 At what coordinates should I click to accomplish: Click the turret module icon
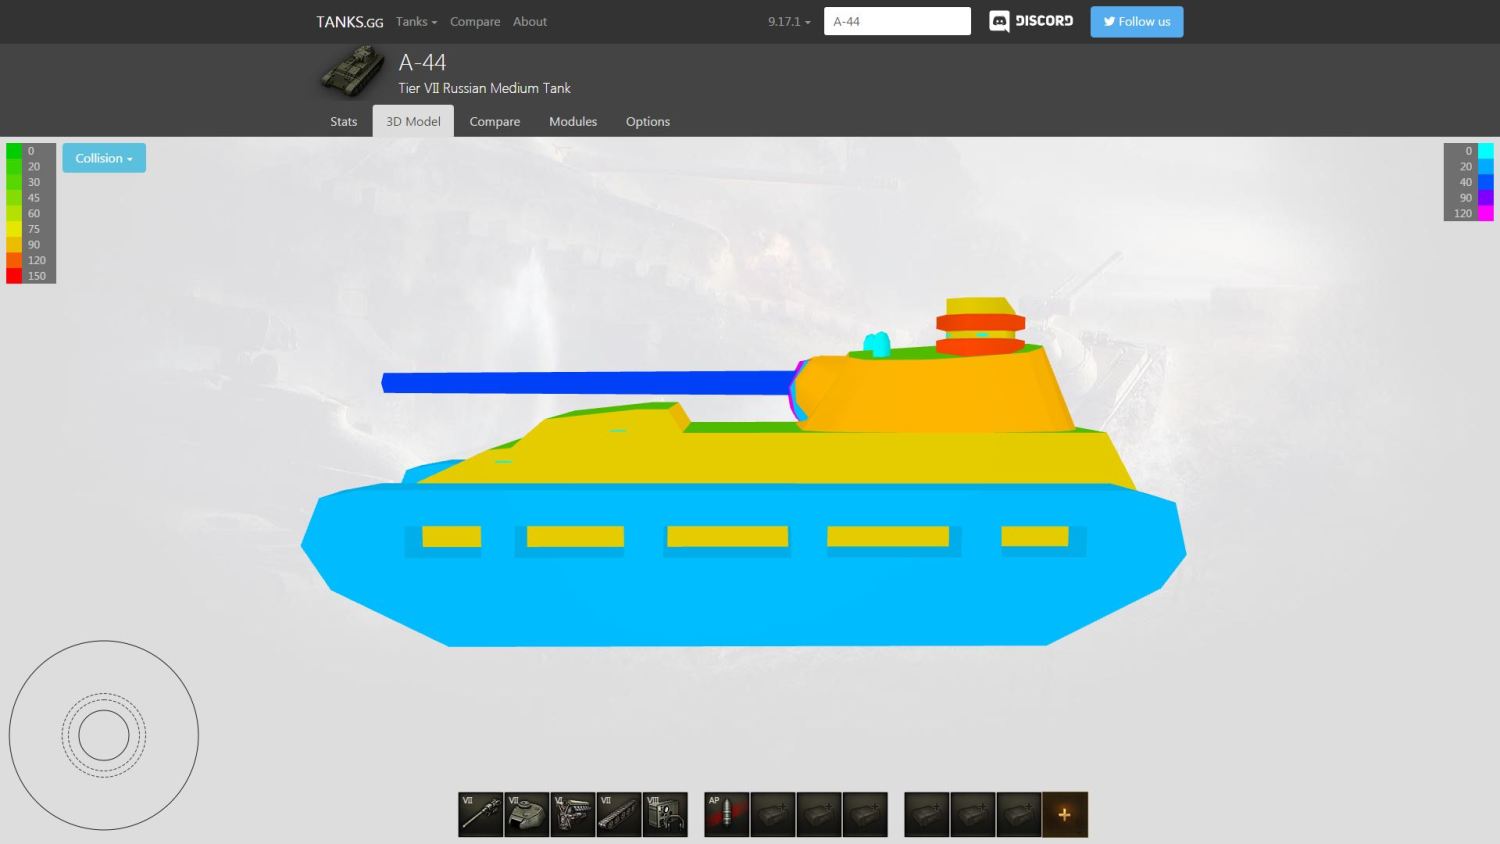click(527, 814)
